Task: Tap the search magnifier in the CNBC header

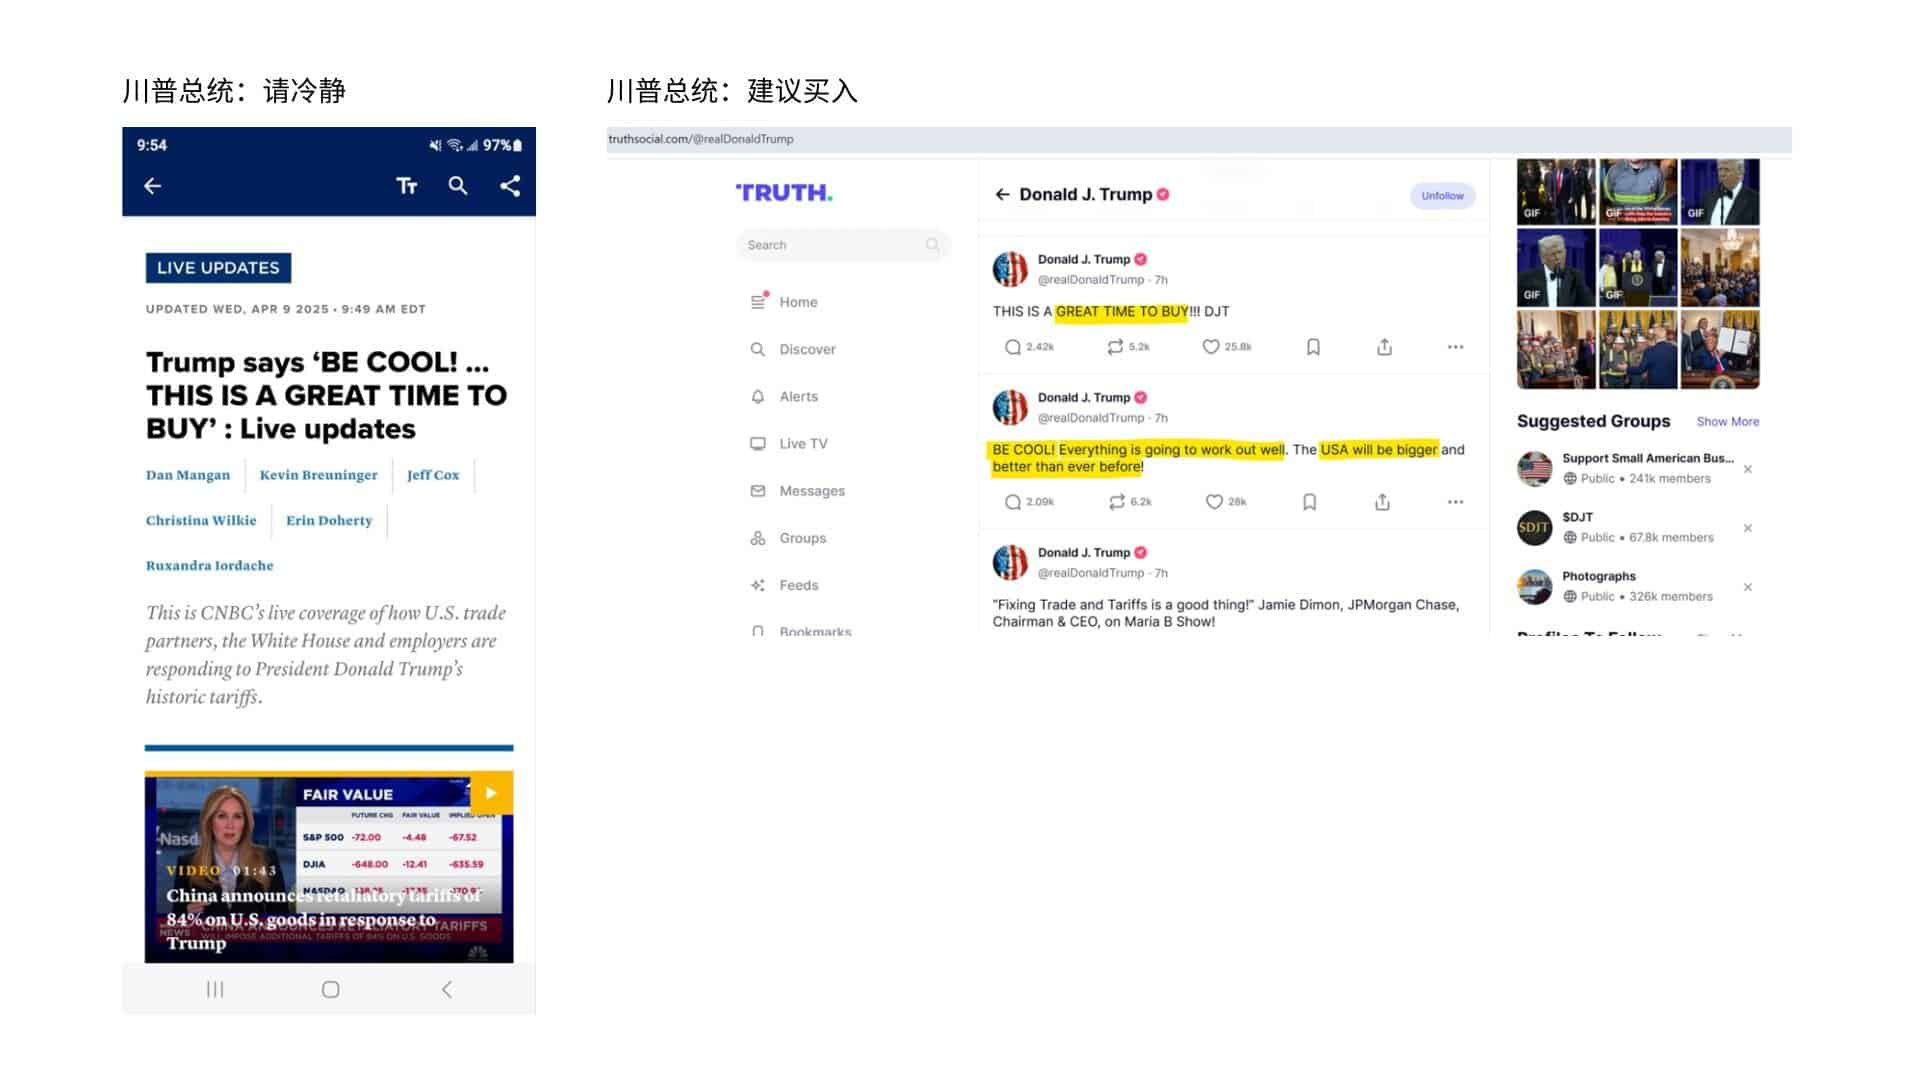Action: [458, 186]
